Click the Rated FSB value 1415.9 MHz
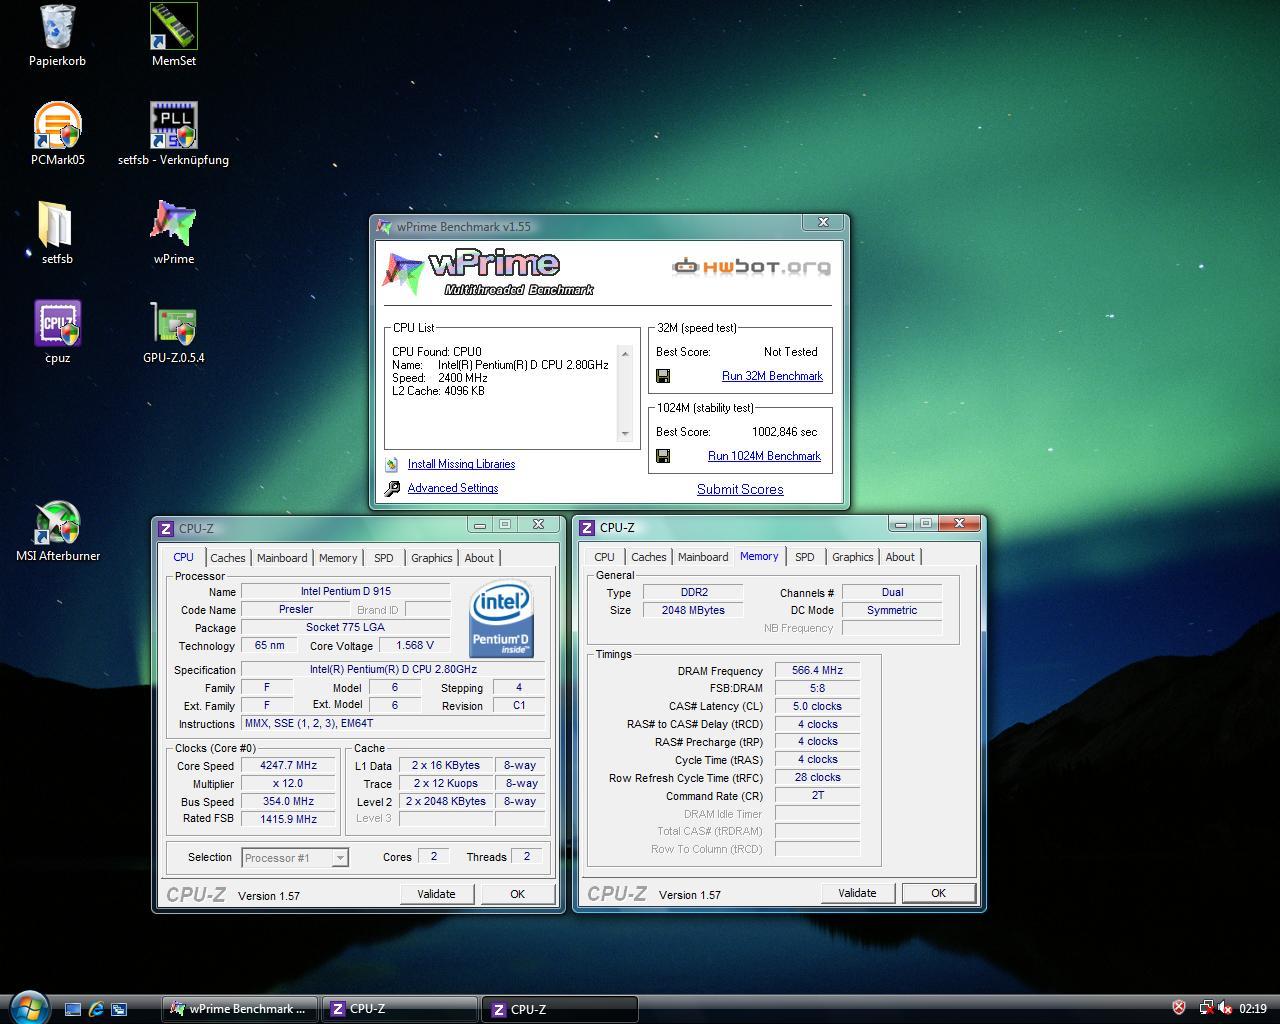Image resolution: width=1280 pixels, height=1024 pixels. (288, 819)
